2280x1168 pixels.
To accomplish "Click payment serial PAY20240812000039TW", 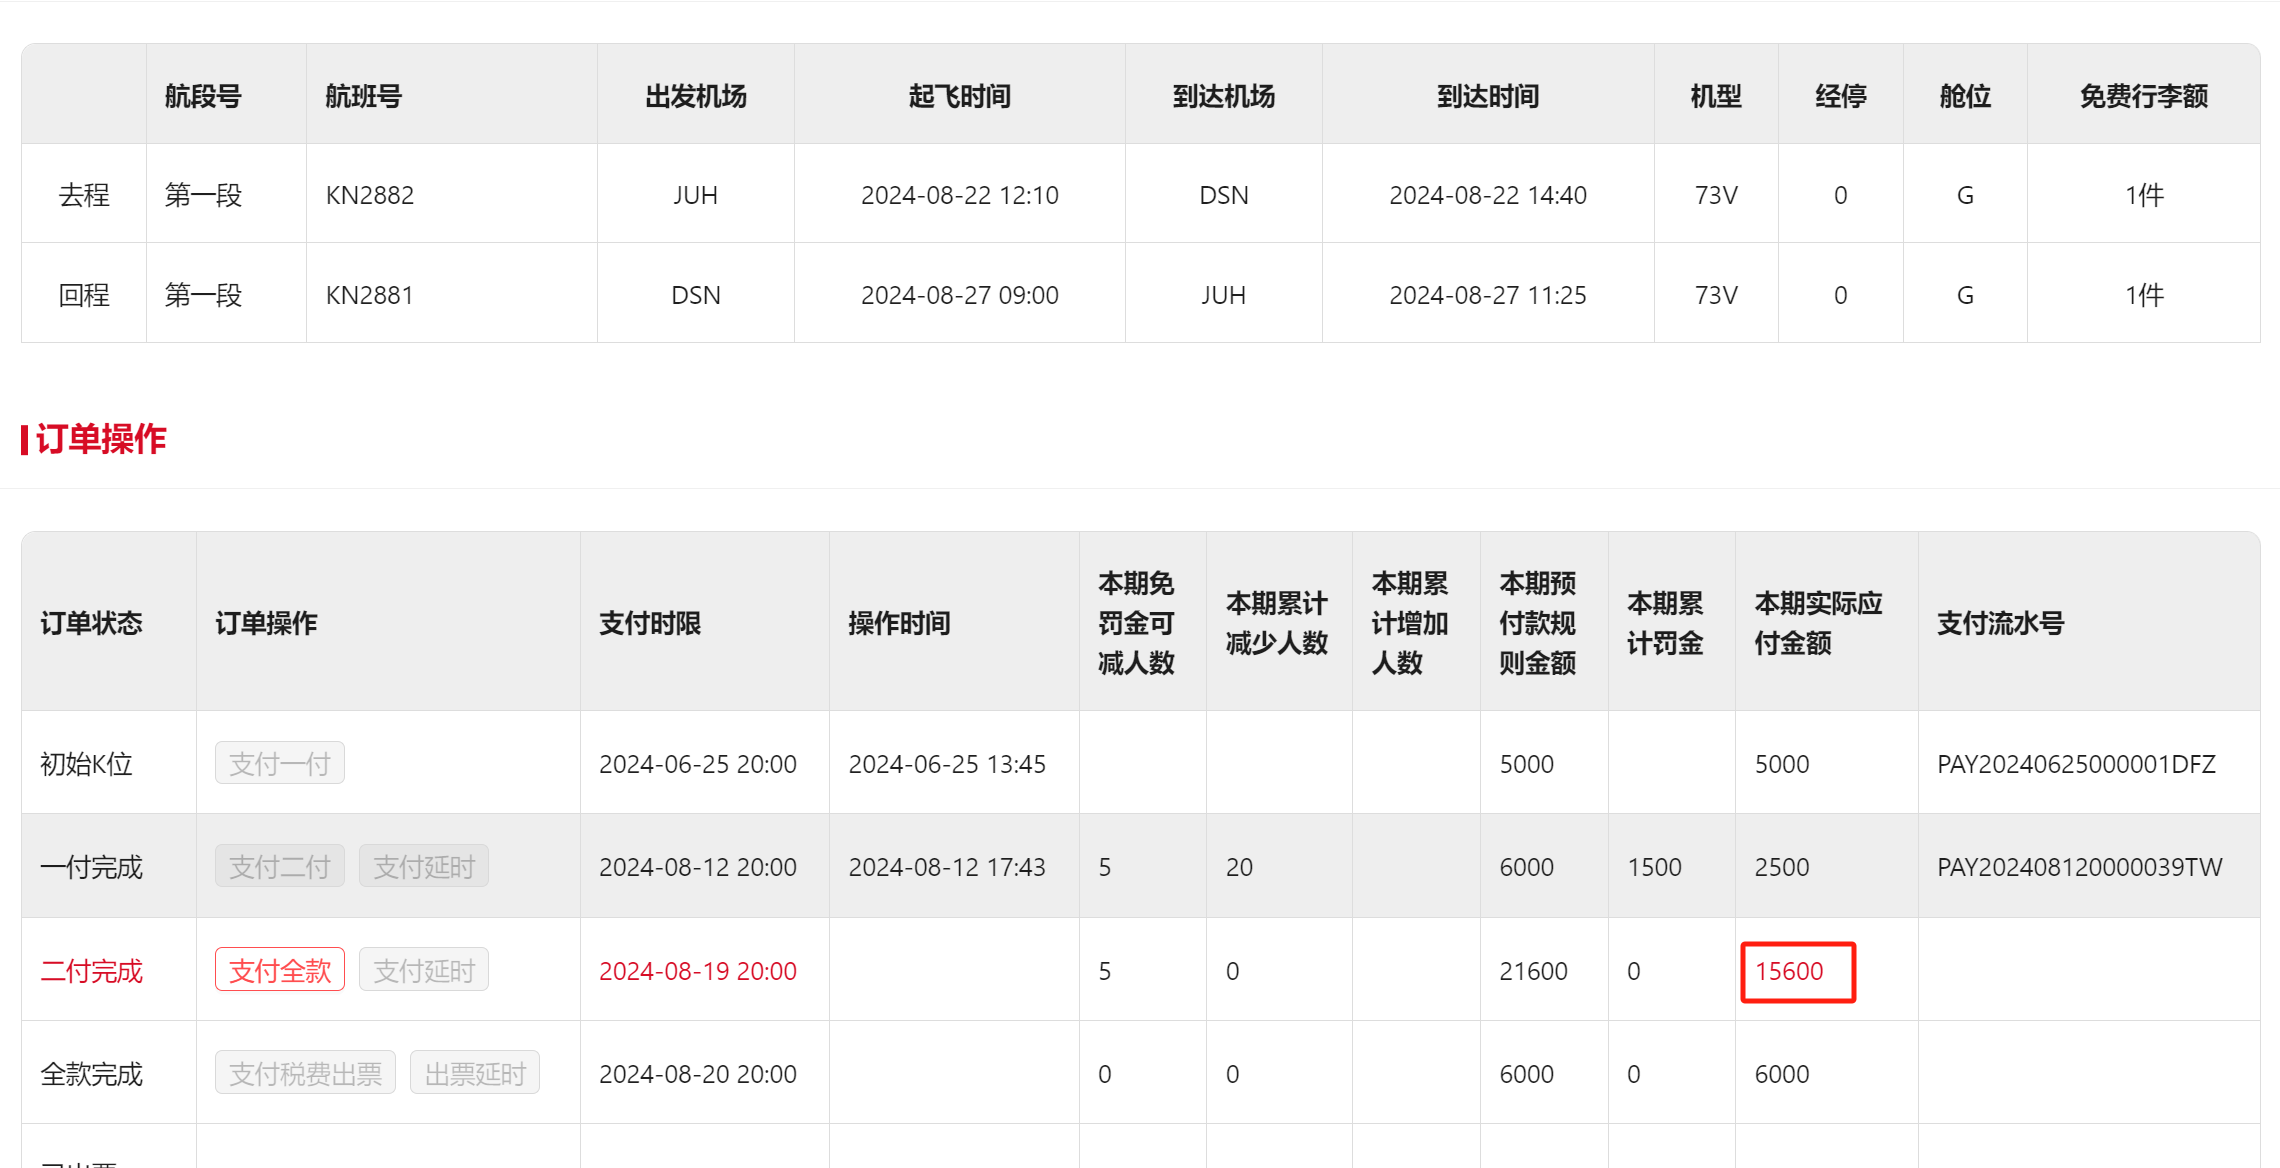I will point(2079,867).
